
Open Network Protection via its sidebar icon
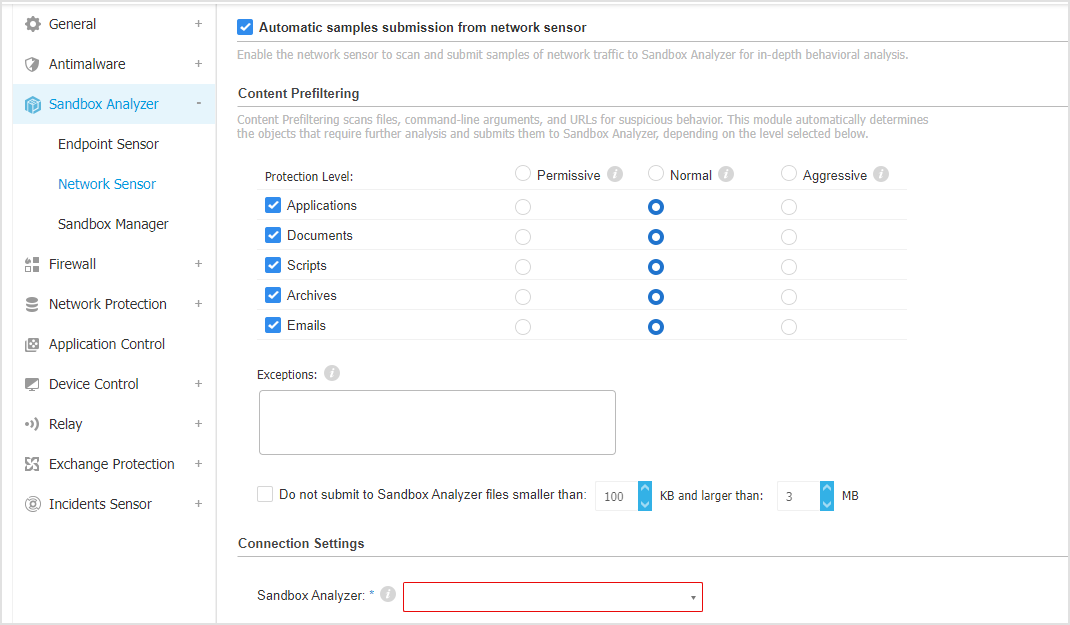point(30,303)
